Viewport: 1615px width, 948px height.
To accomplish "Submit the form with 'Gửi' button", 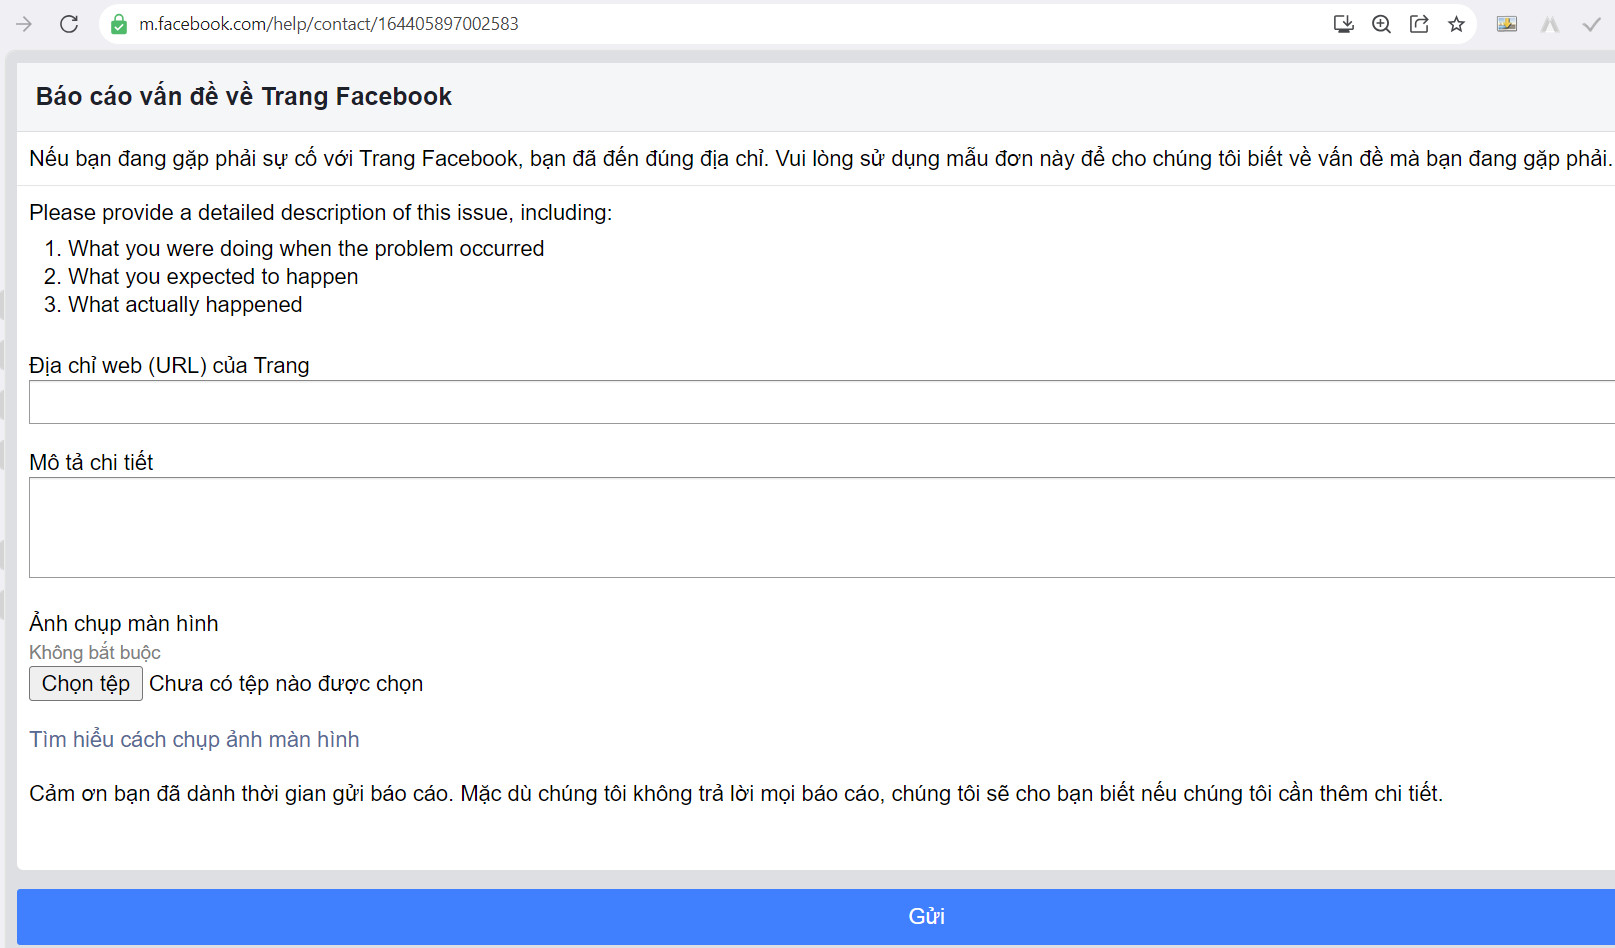I will point(816,916).
